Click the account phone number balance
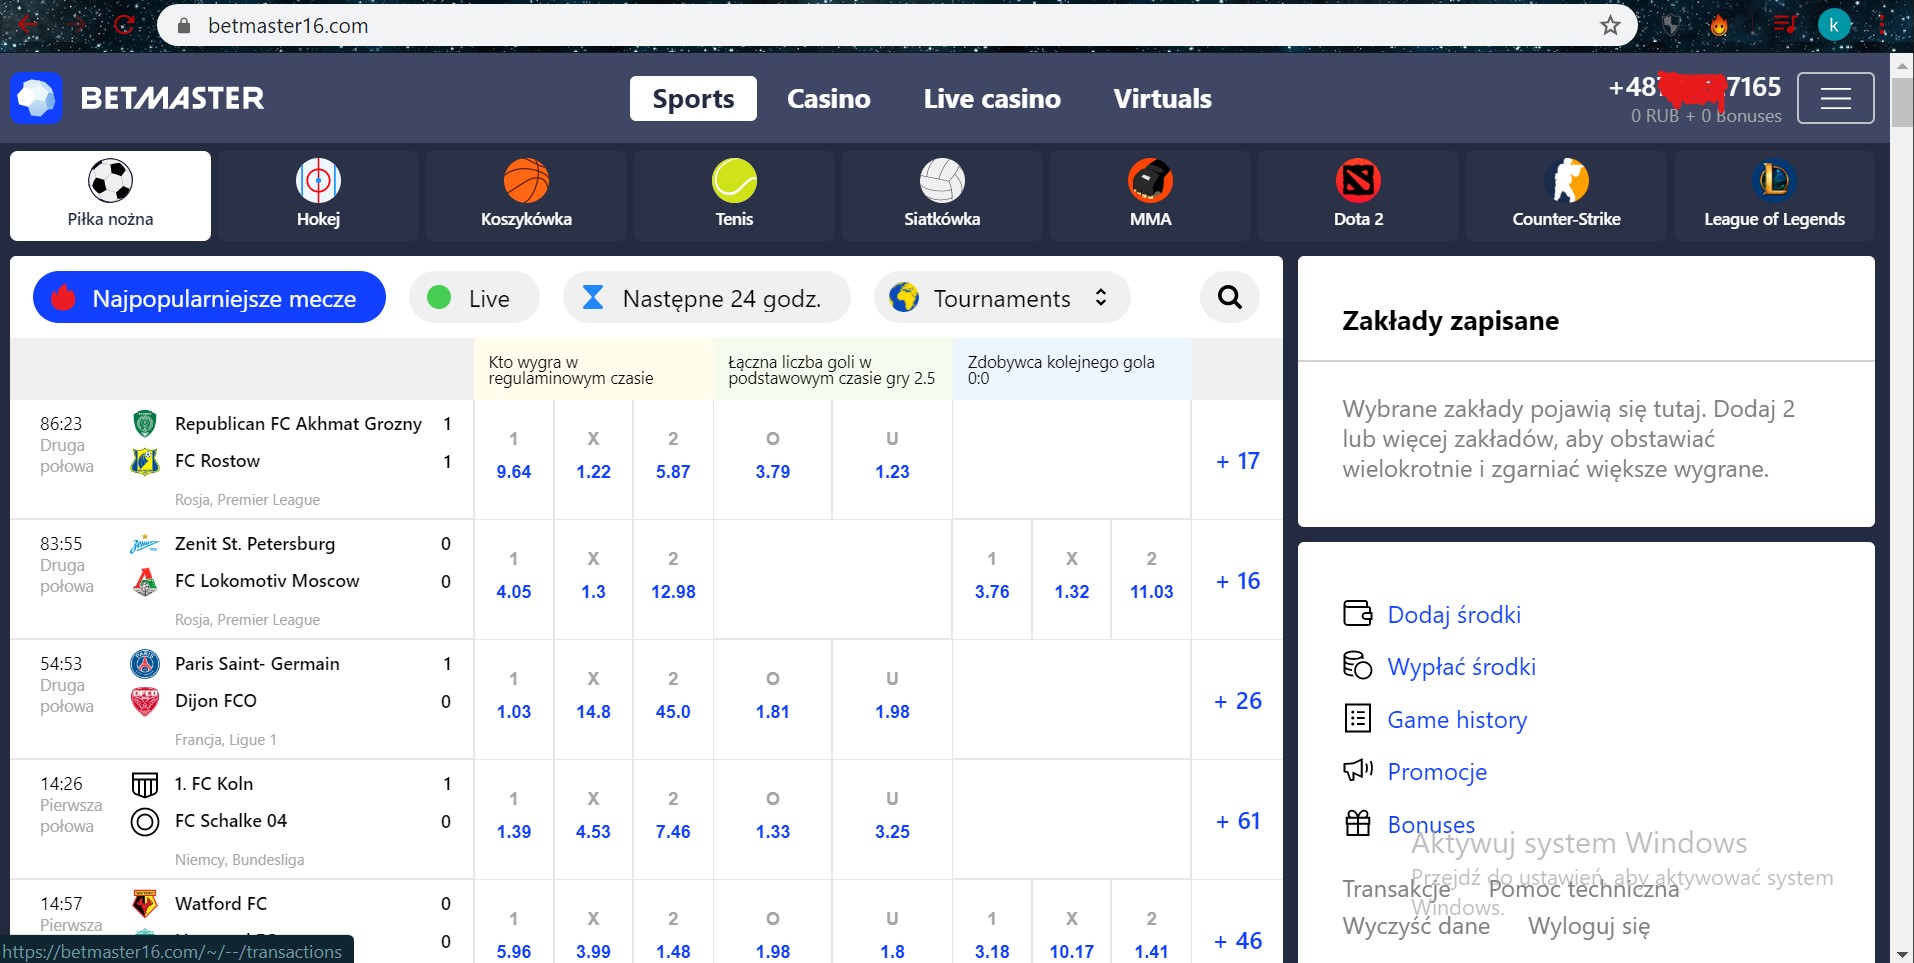Image resolution: width=1914 pixels, height=963 pixels. point(1695,98)
